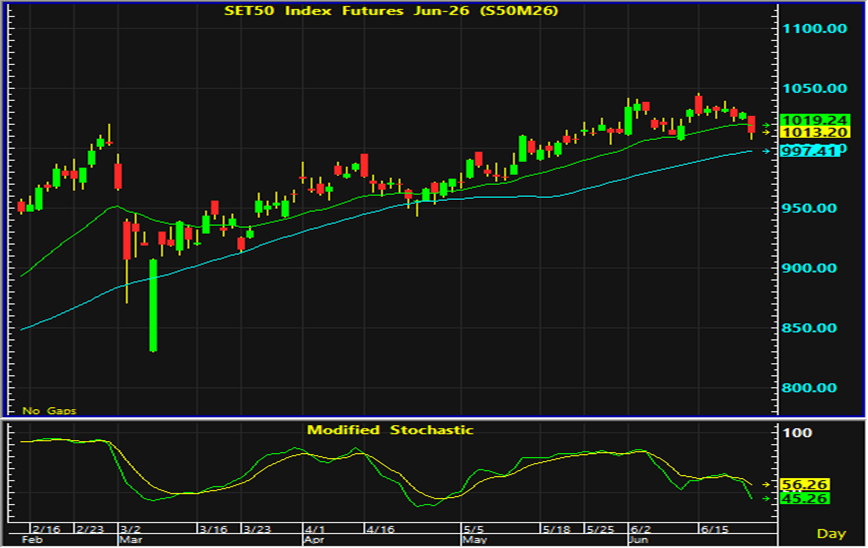Click the 5/18 date marker
The width and height of the screenshot is (868, 548).
556,529
